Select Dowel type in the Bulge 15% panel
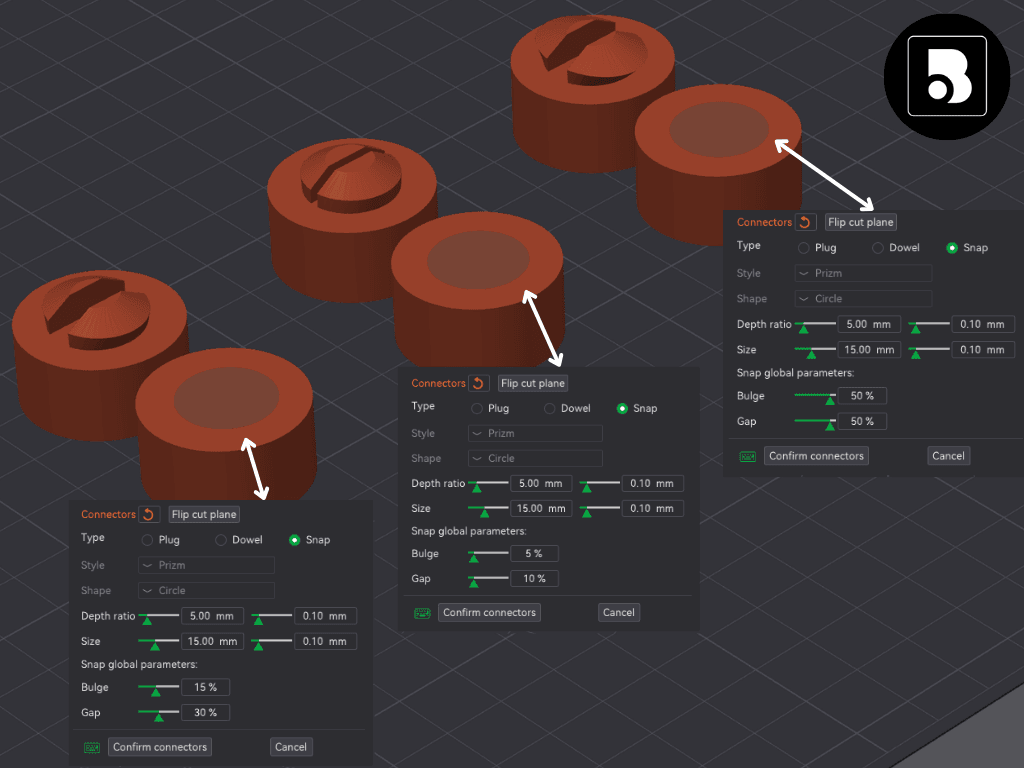1024x768 pixels. 221,540
